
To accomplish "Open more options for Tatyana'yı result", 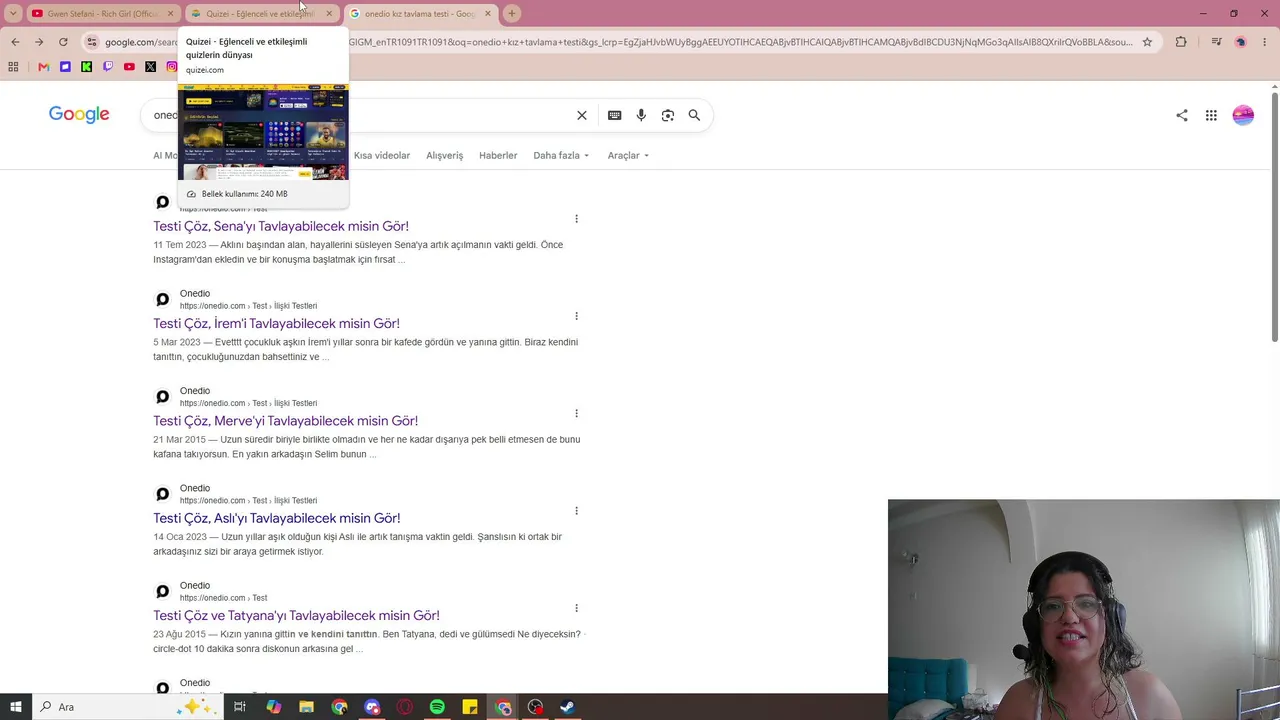I will click(576, 608).
